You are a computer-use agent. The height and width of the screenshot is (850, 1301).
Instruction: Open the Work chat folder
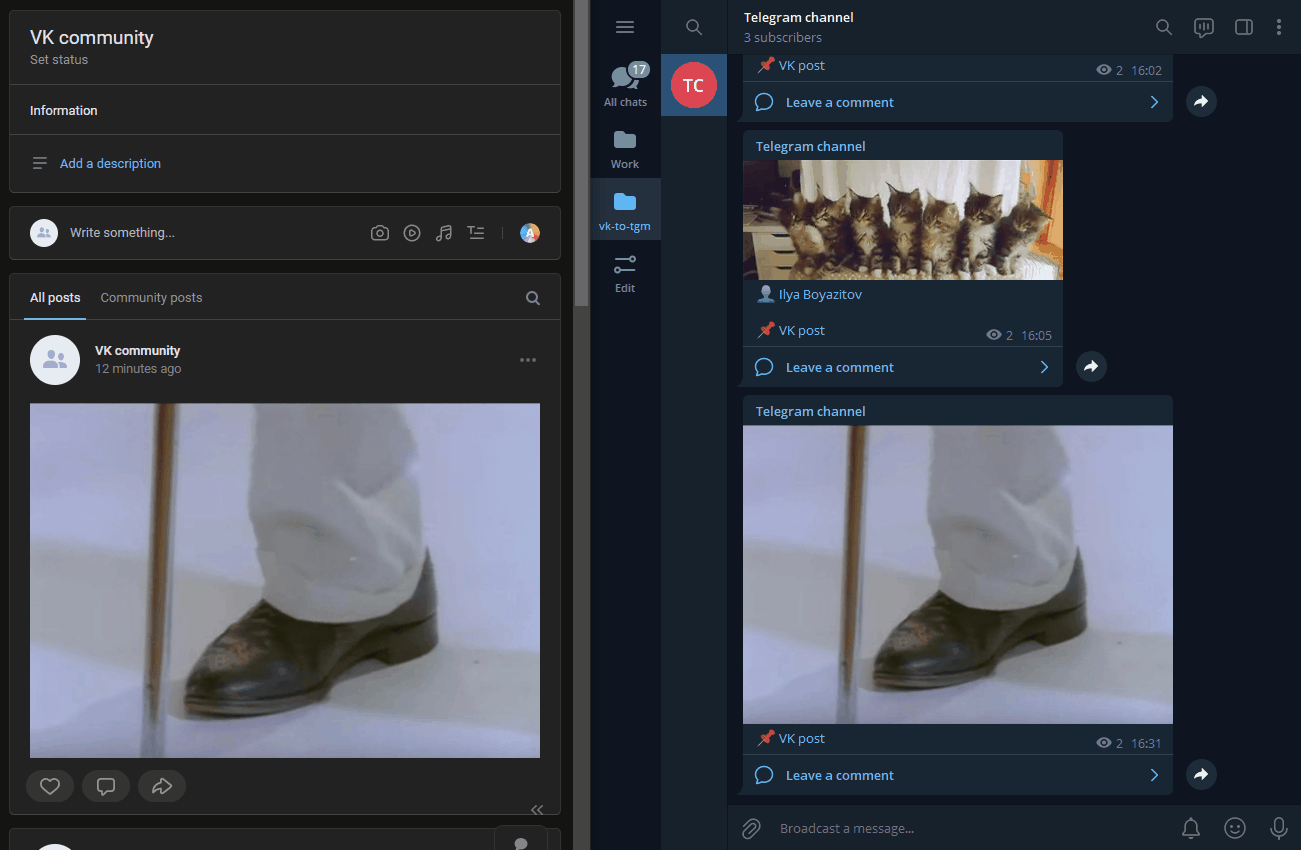click(625, 148)
